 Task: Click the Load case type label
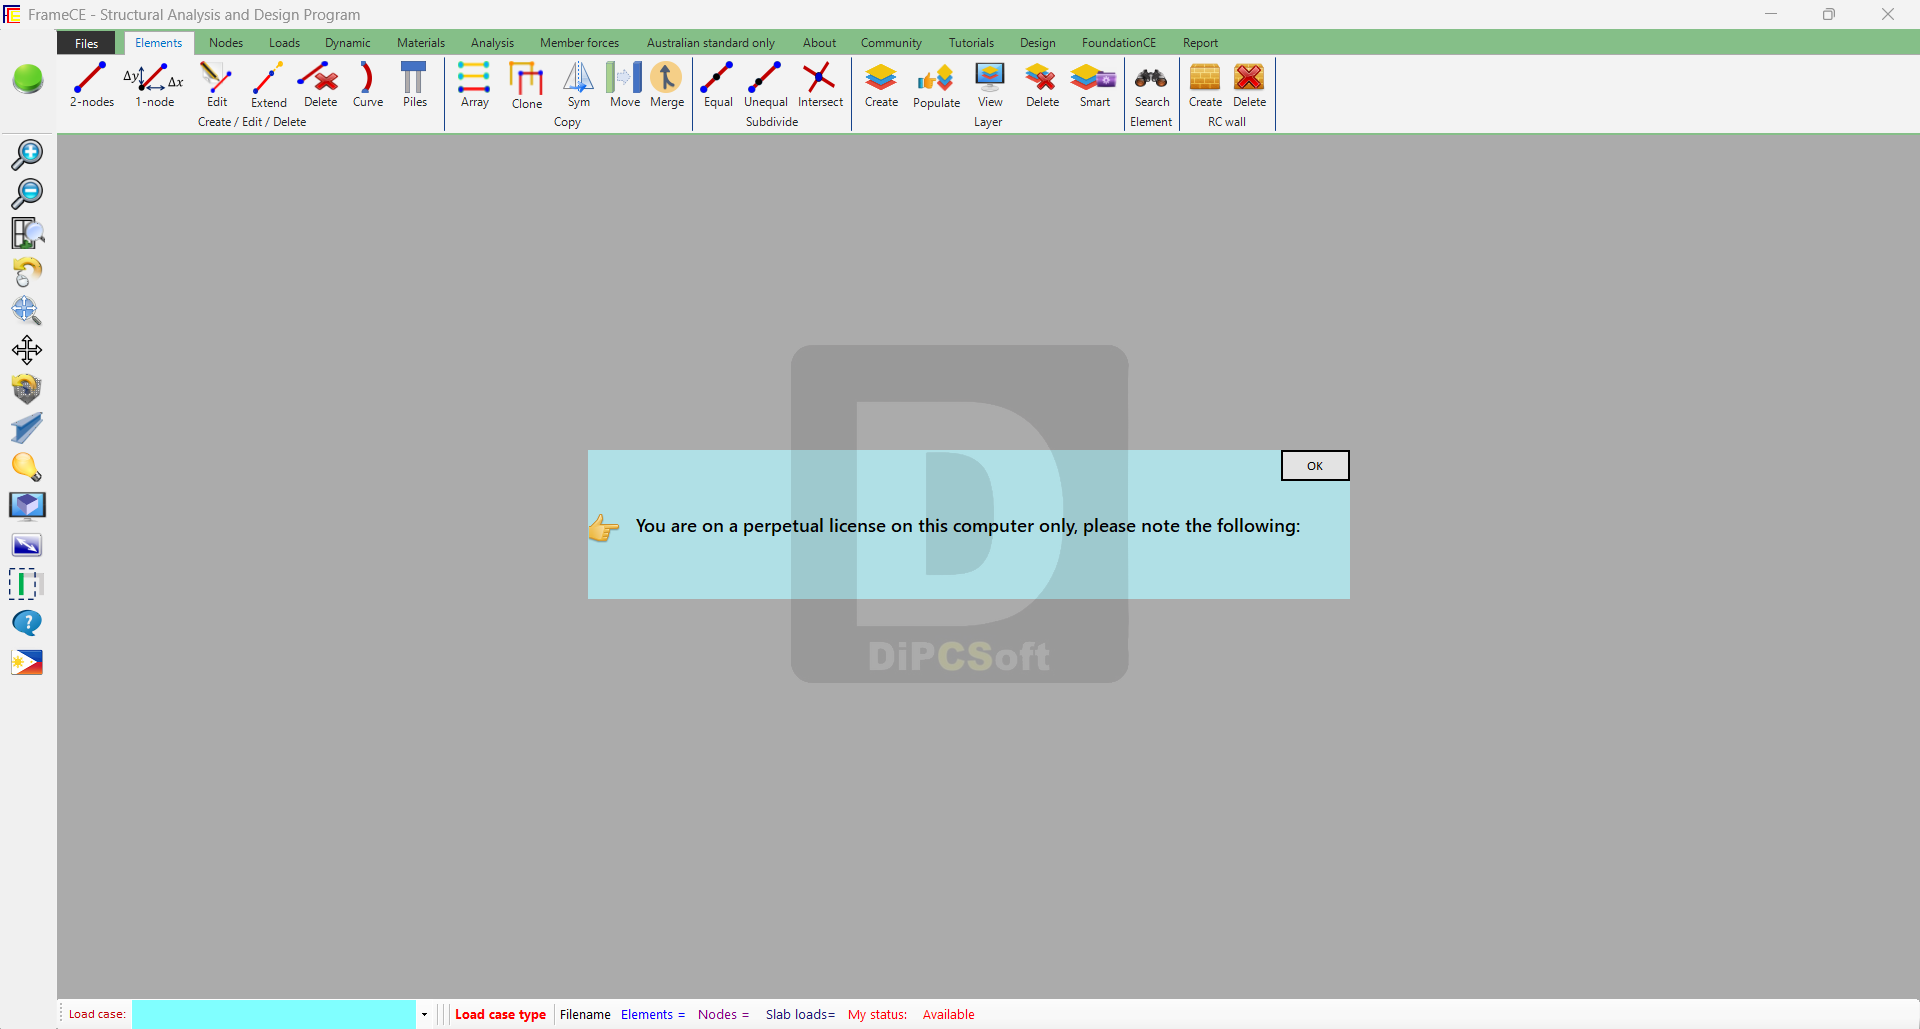pyautogui.click(x=500, y=1014)
